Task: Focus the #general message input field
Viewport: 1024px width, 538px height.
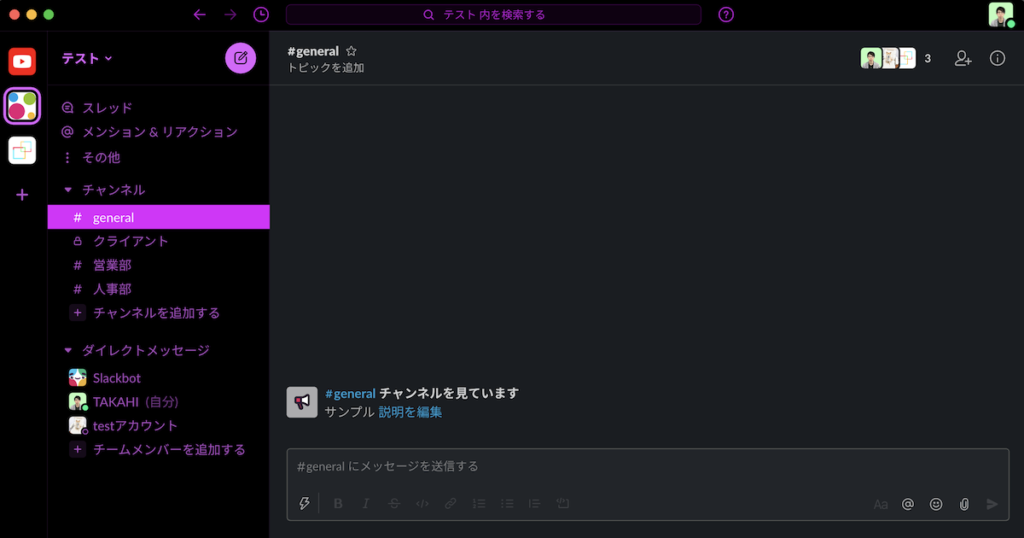Action: point(648,467)
